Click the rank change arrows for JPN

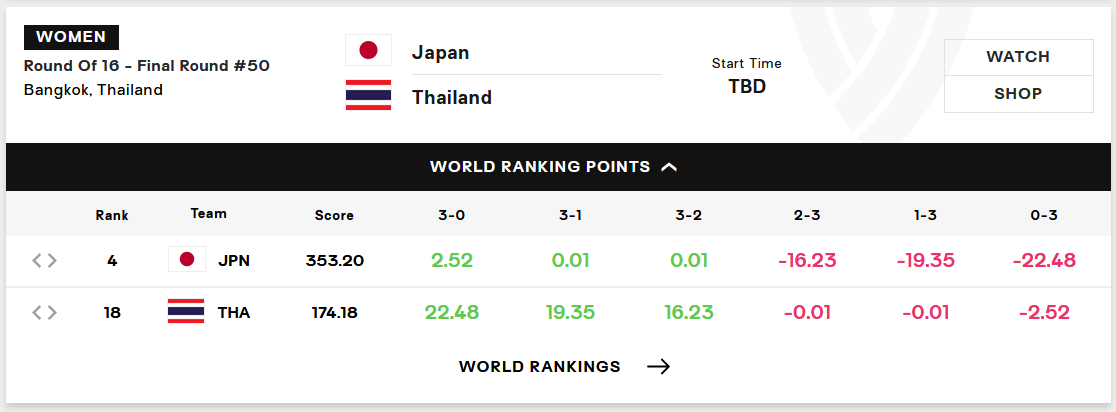(44, 260)
